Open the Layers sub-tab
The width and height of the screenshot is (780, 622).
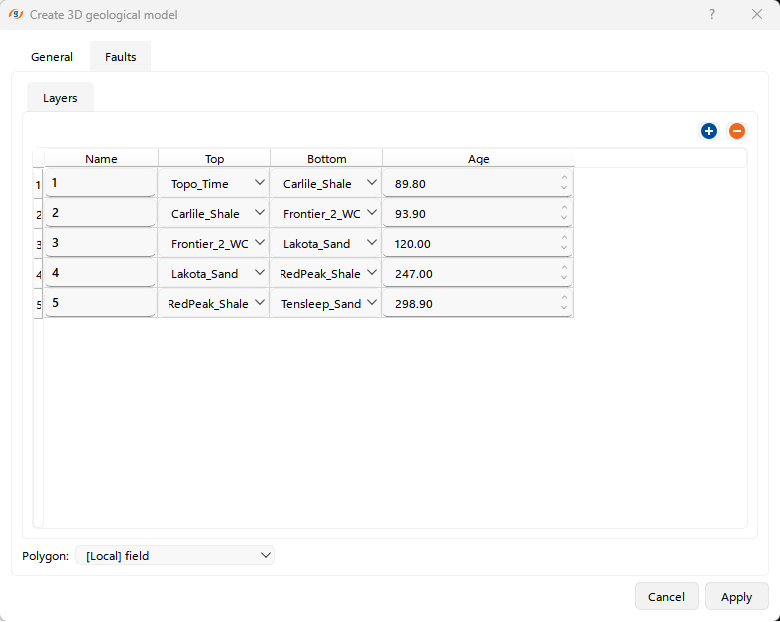(60, 98)
